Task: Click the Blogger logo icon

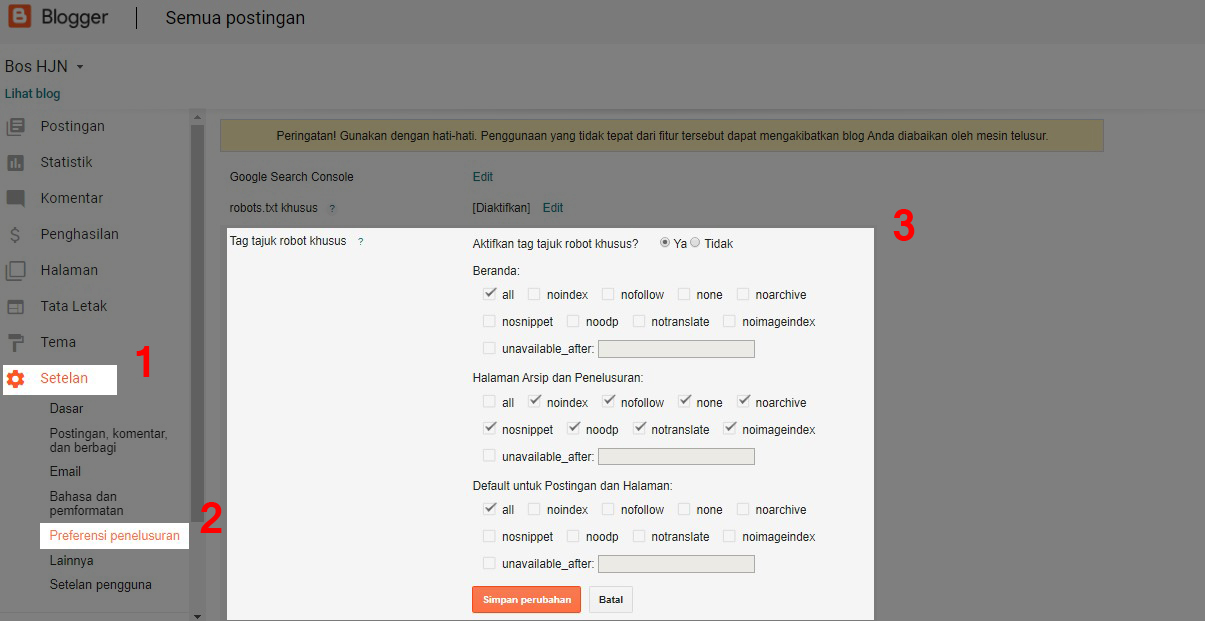Action: (x=20, y=17)
